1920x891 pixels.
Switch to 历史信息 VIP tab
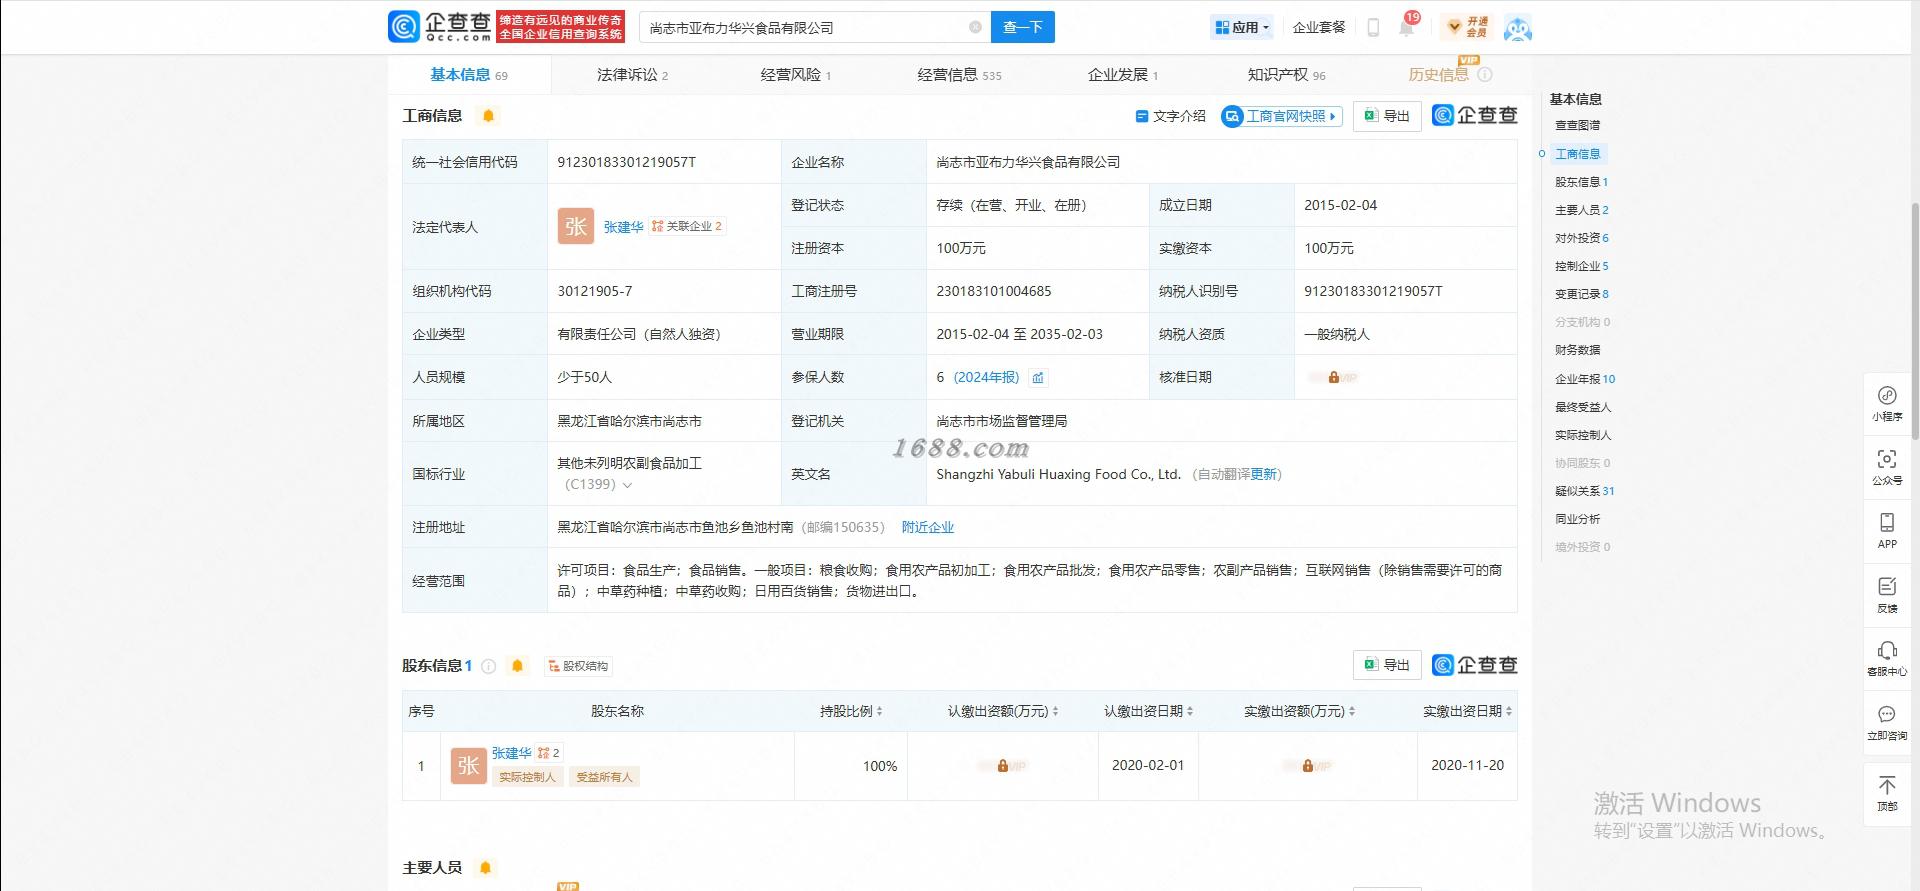tap(1438, 75)
